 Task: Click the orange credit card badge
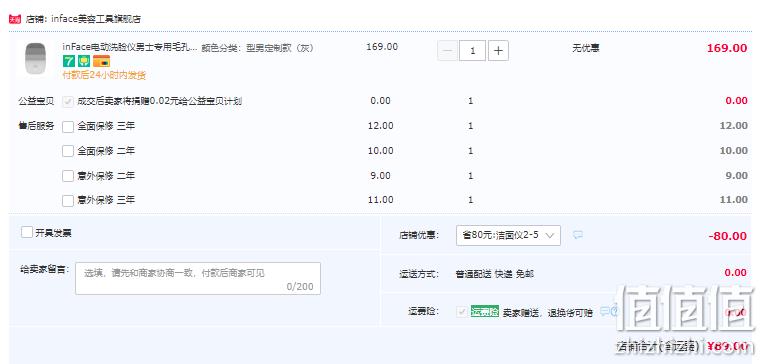tap(101, 61)
